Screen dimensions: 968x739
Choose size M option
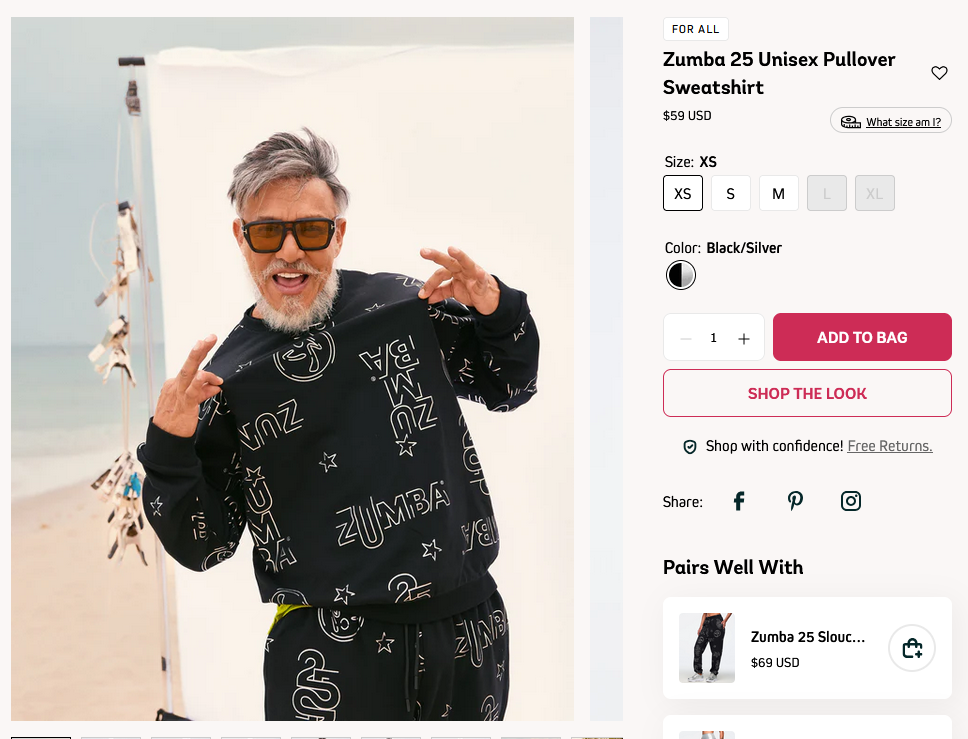coord(779,193)
